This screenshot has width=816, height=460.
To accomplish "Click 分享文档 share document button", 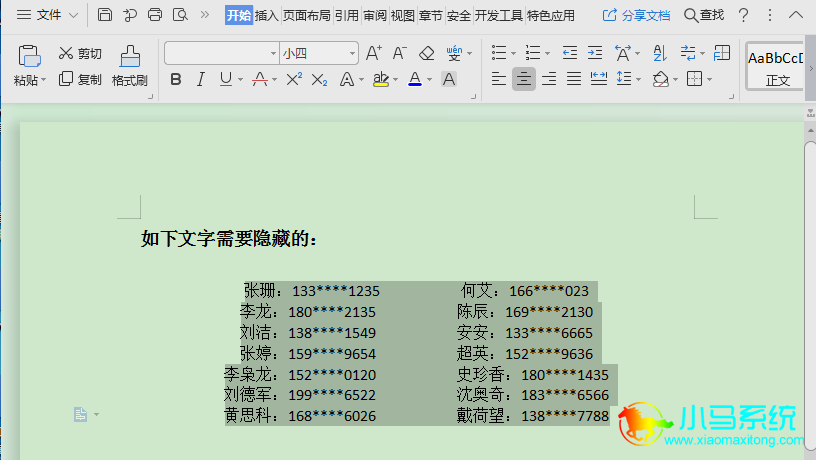I will (636, 16).
